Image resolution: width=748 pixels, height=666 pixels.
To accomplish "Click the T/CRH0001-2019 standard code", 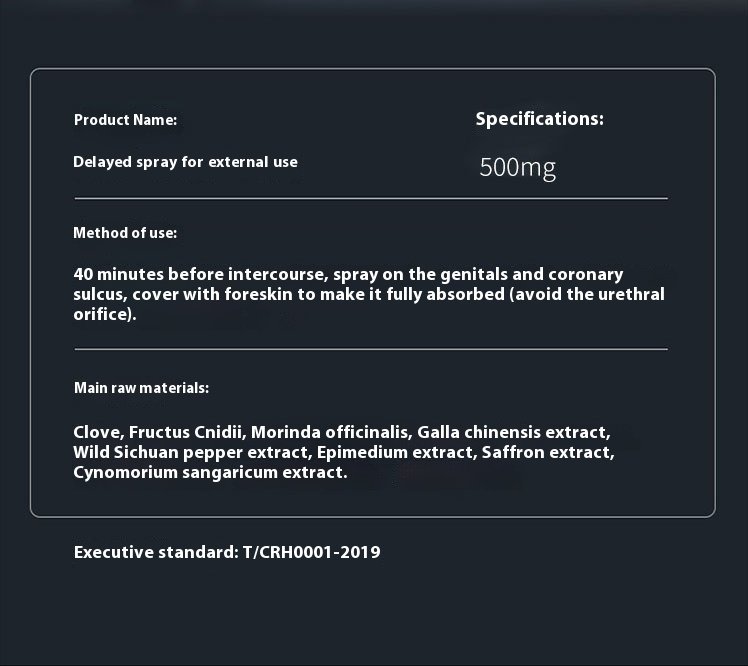I will [312, 552].
